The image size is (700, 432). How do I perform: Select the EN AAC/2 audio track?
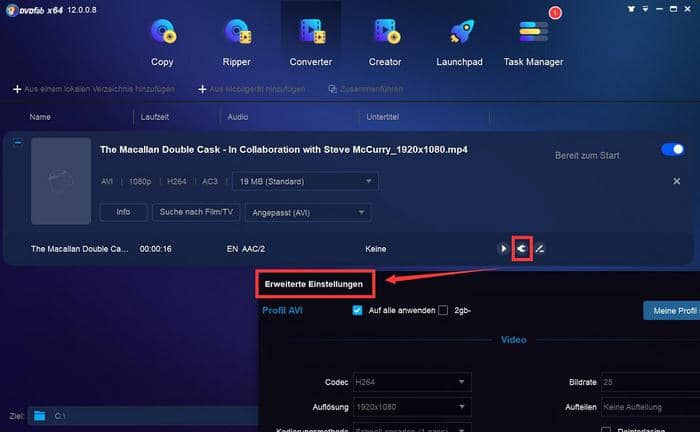[x=246, y=249]
